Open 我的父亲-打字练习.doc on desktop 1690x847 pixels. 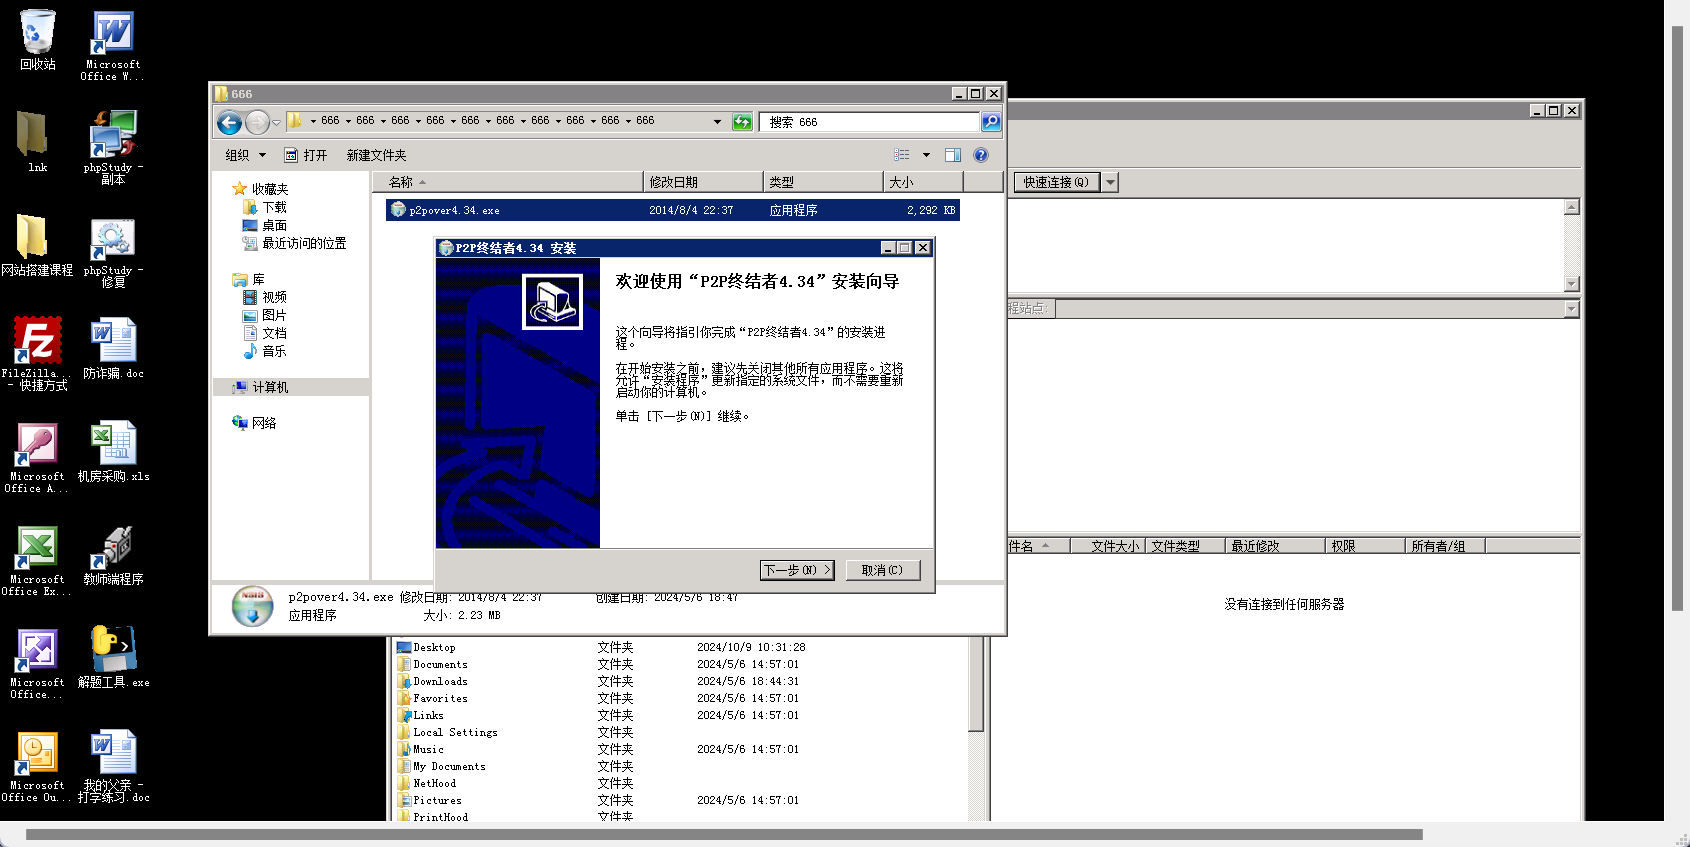click(x=112, y=766)
